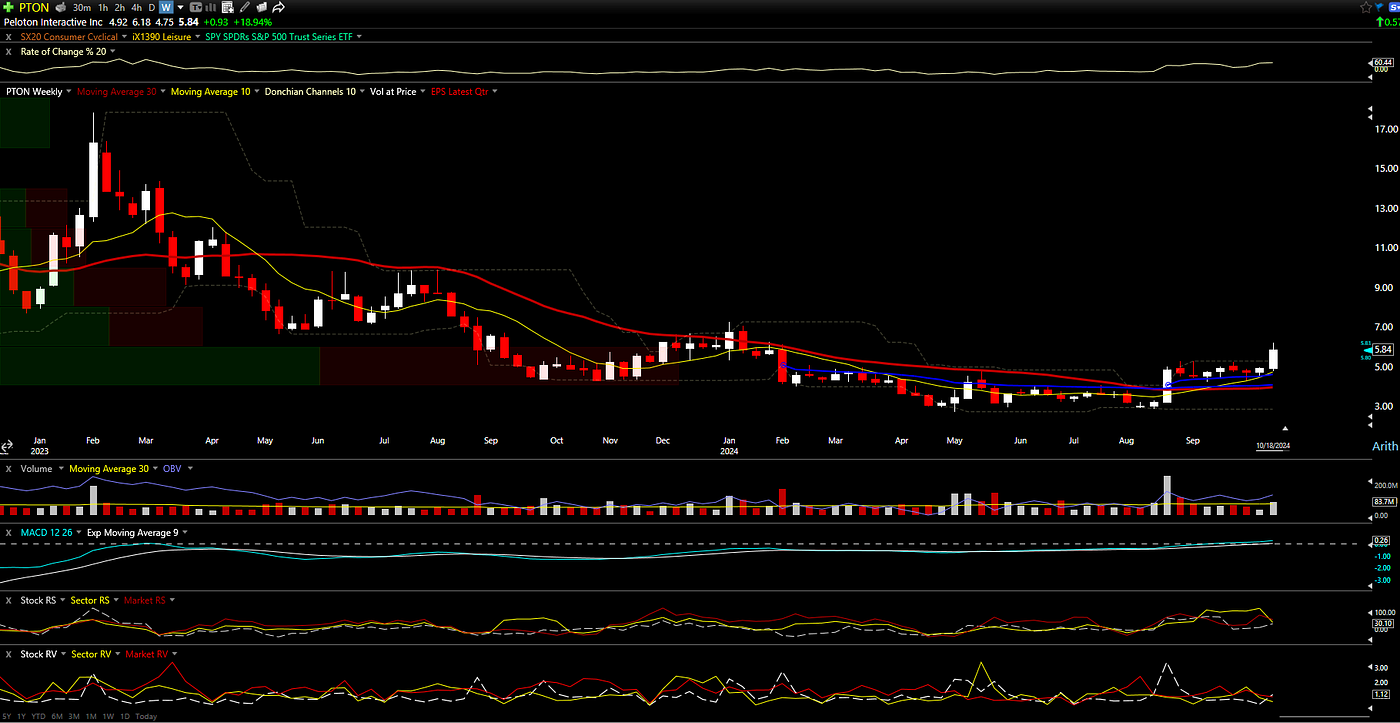The image size is (1400, 723).
Task: Set chart range to YTD
Action: point(39,716)
